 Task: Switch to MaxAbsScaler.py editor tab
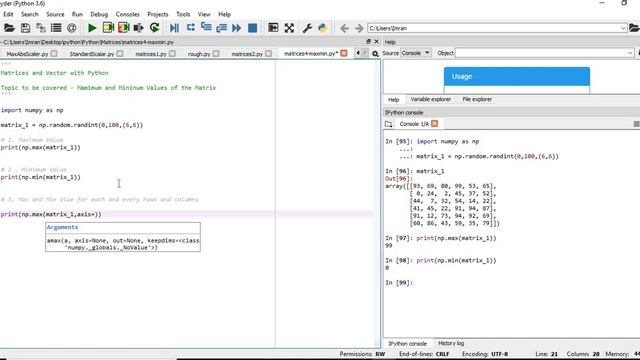pos(27,54)
